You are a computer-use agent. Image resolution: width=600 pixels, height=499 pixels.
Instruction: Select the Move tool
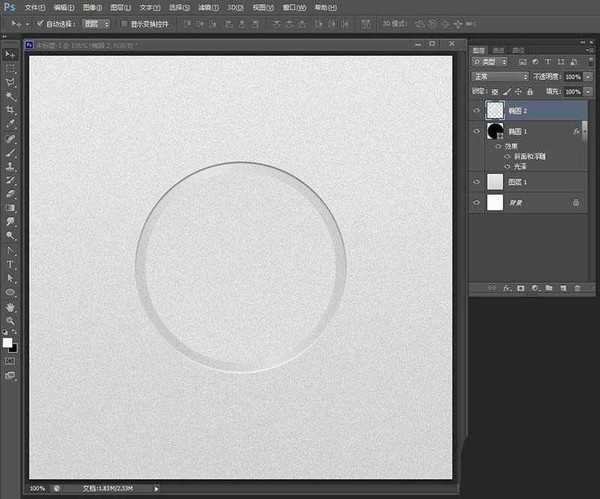point(10,54)
